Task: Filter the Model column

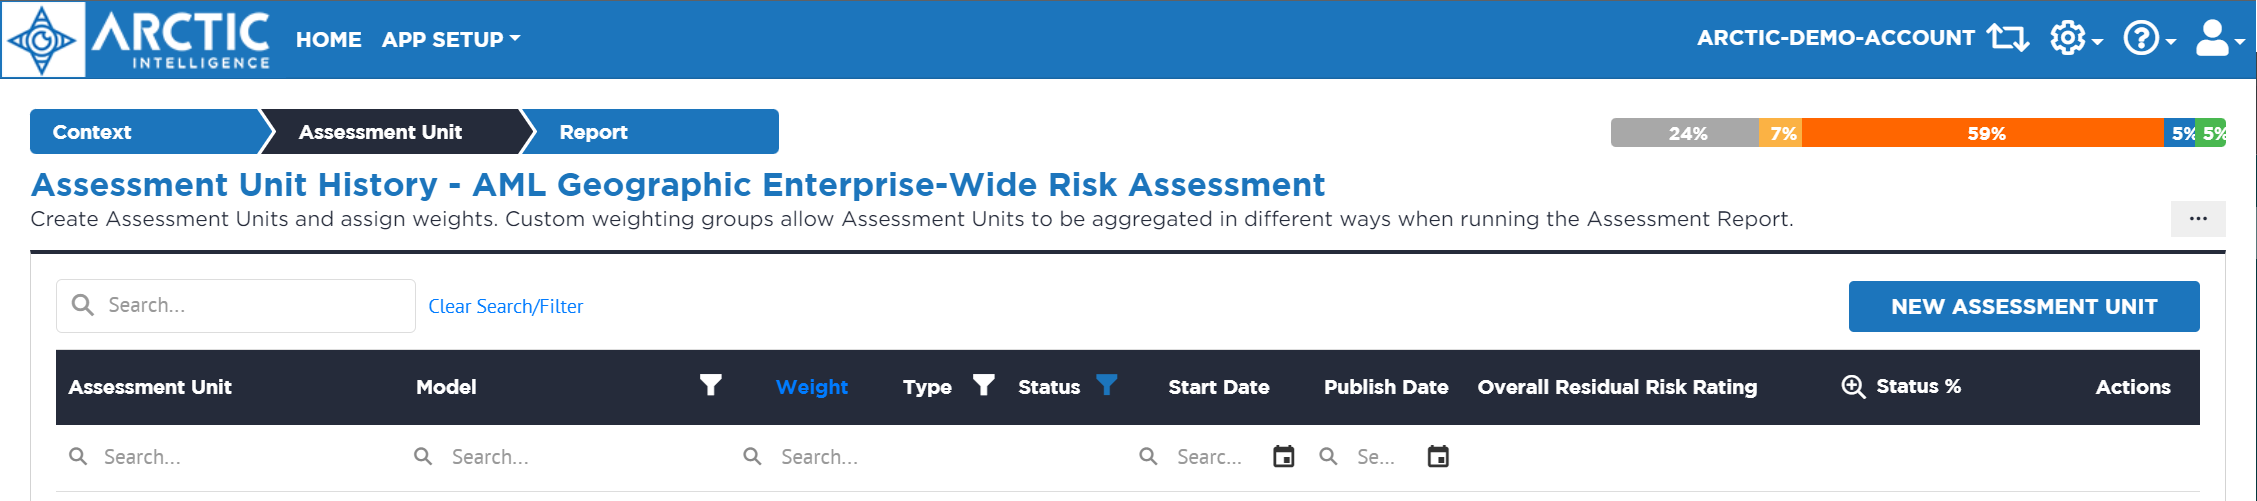Action: point(710,385)
